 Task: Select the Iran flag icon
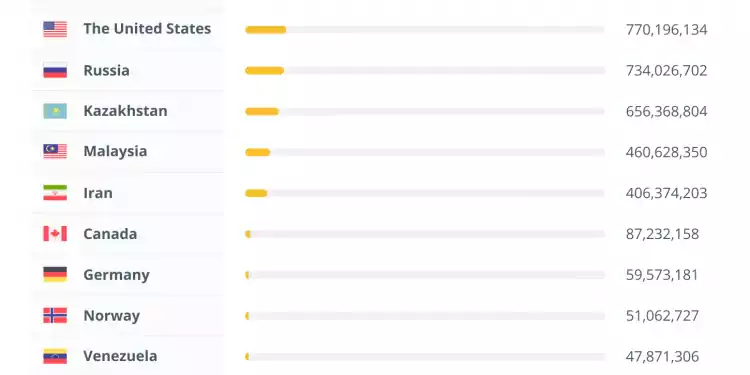[55, 193]
